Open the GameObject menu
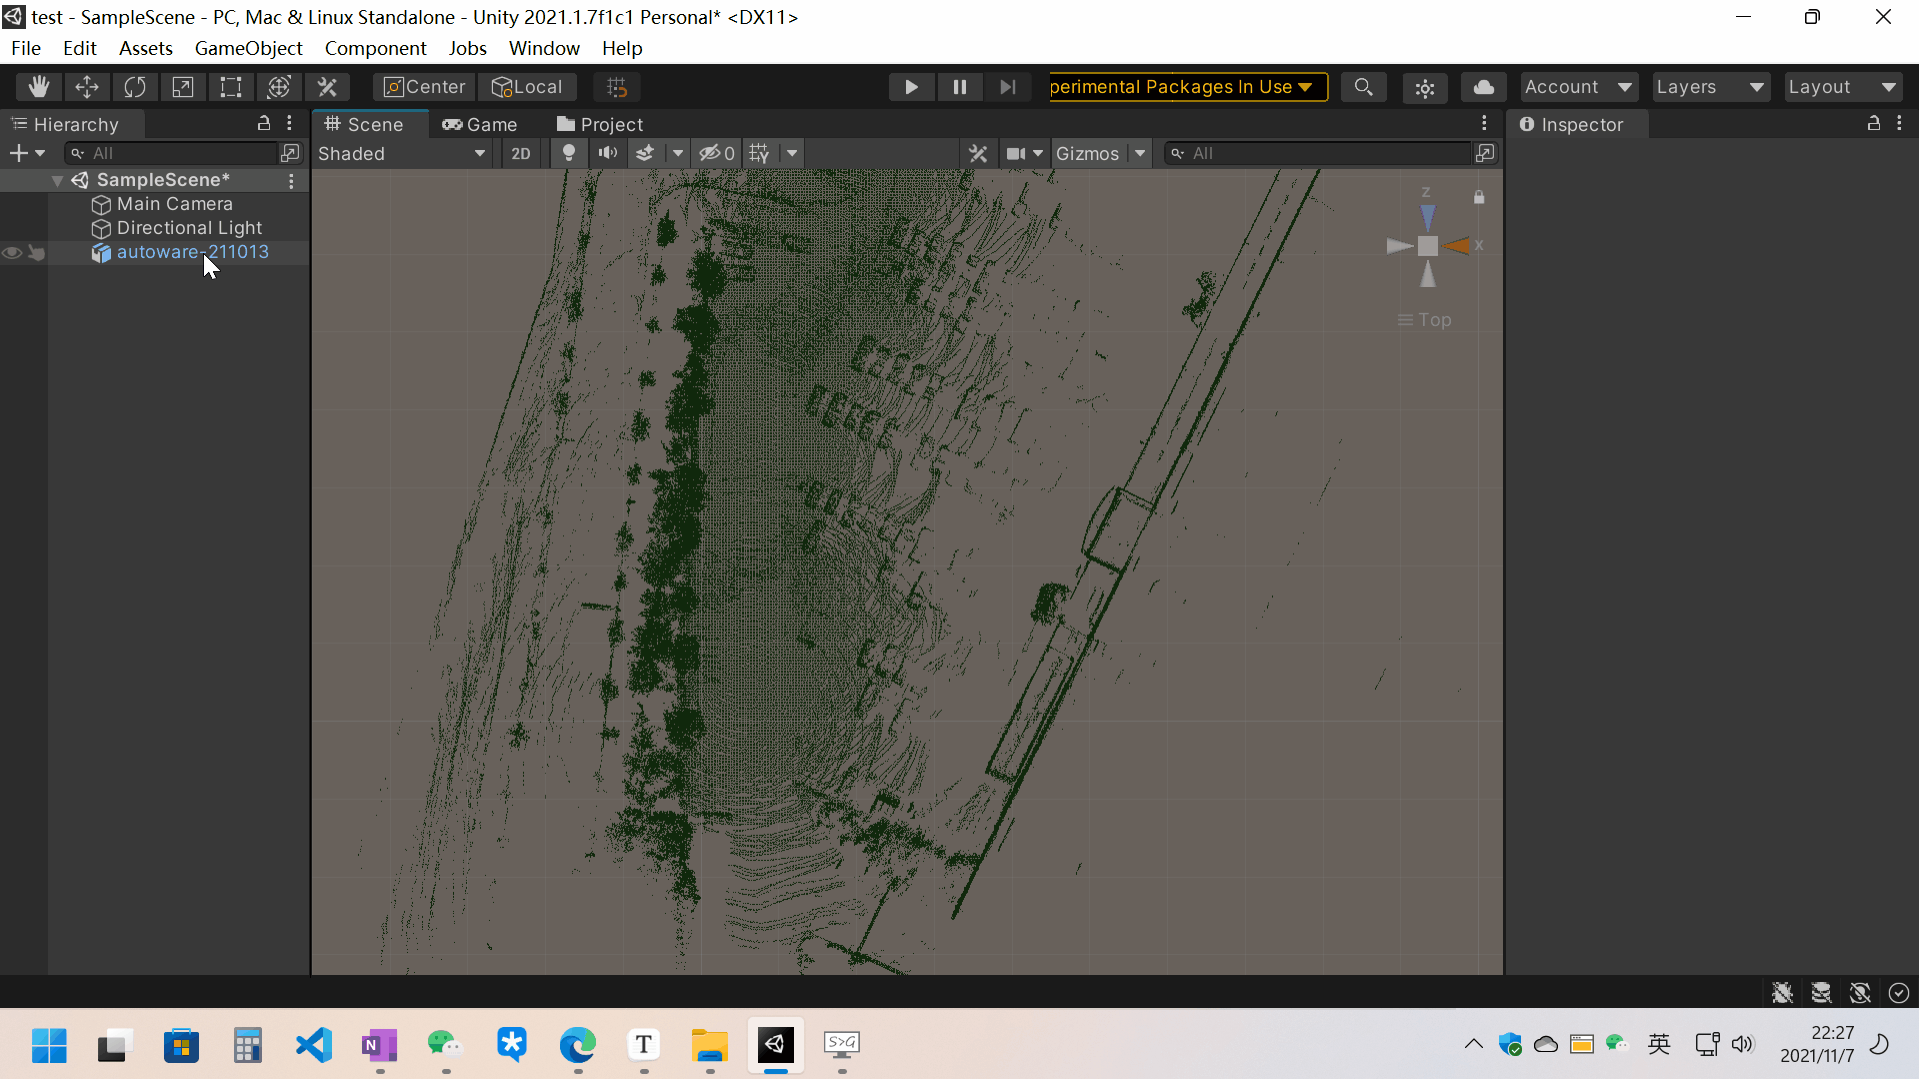This screenshot has height=1079, width=1919. coord(248,48)
